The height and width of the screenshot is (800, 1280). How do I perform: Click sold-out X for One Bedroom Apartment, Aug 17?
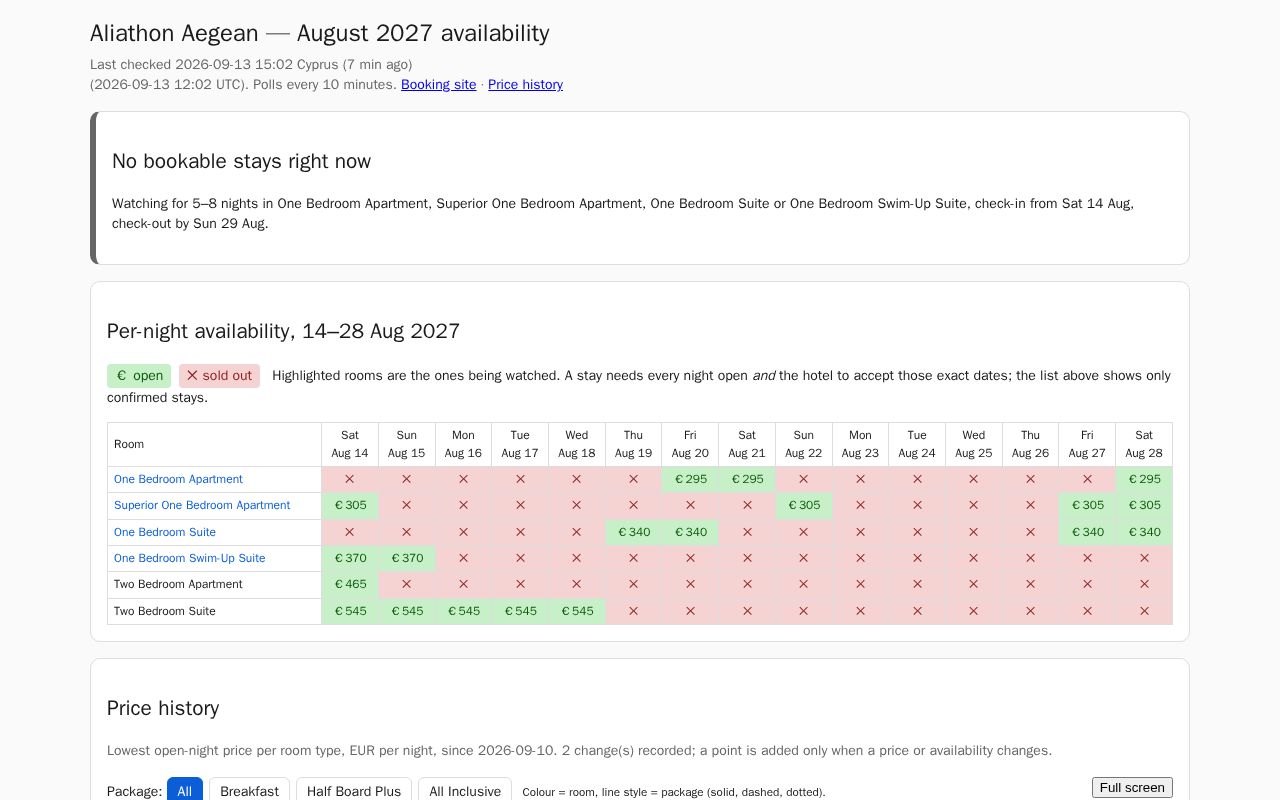pos(520,479)
